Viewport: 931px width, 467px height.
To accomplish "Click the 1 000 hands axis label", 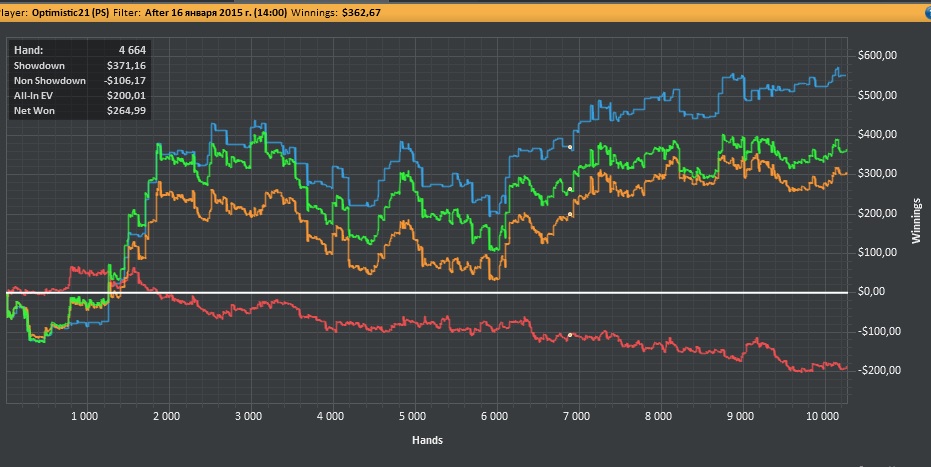I will (x=84, y=417).
